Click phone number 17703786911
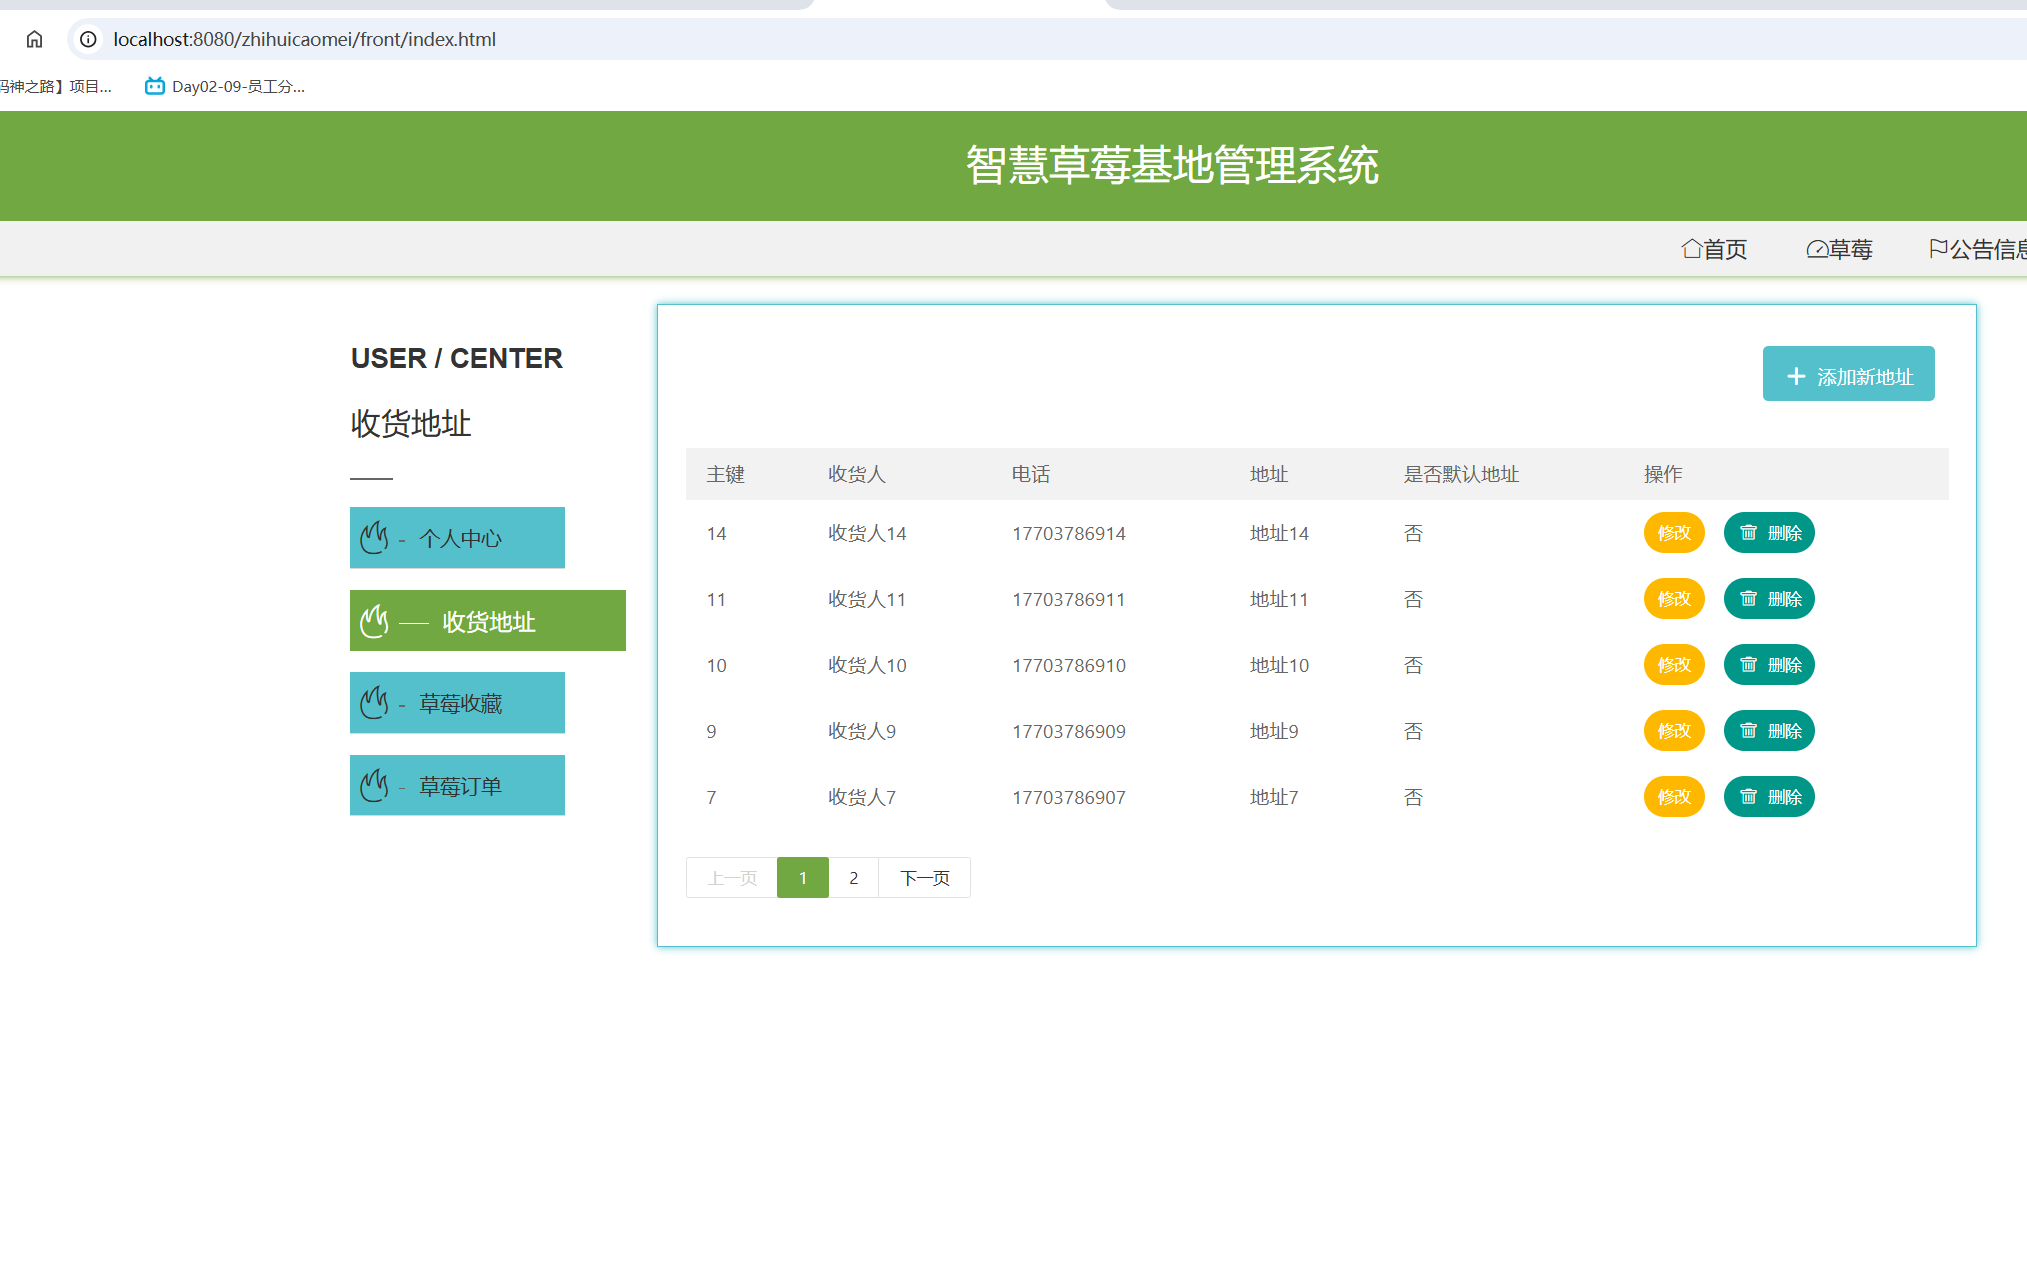Screen dimensions: 2027x1288 click(x=1069, y=599)
